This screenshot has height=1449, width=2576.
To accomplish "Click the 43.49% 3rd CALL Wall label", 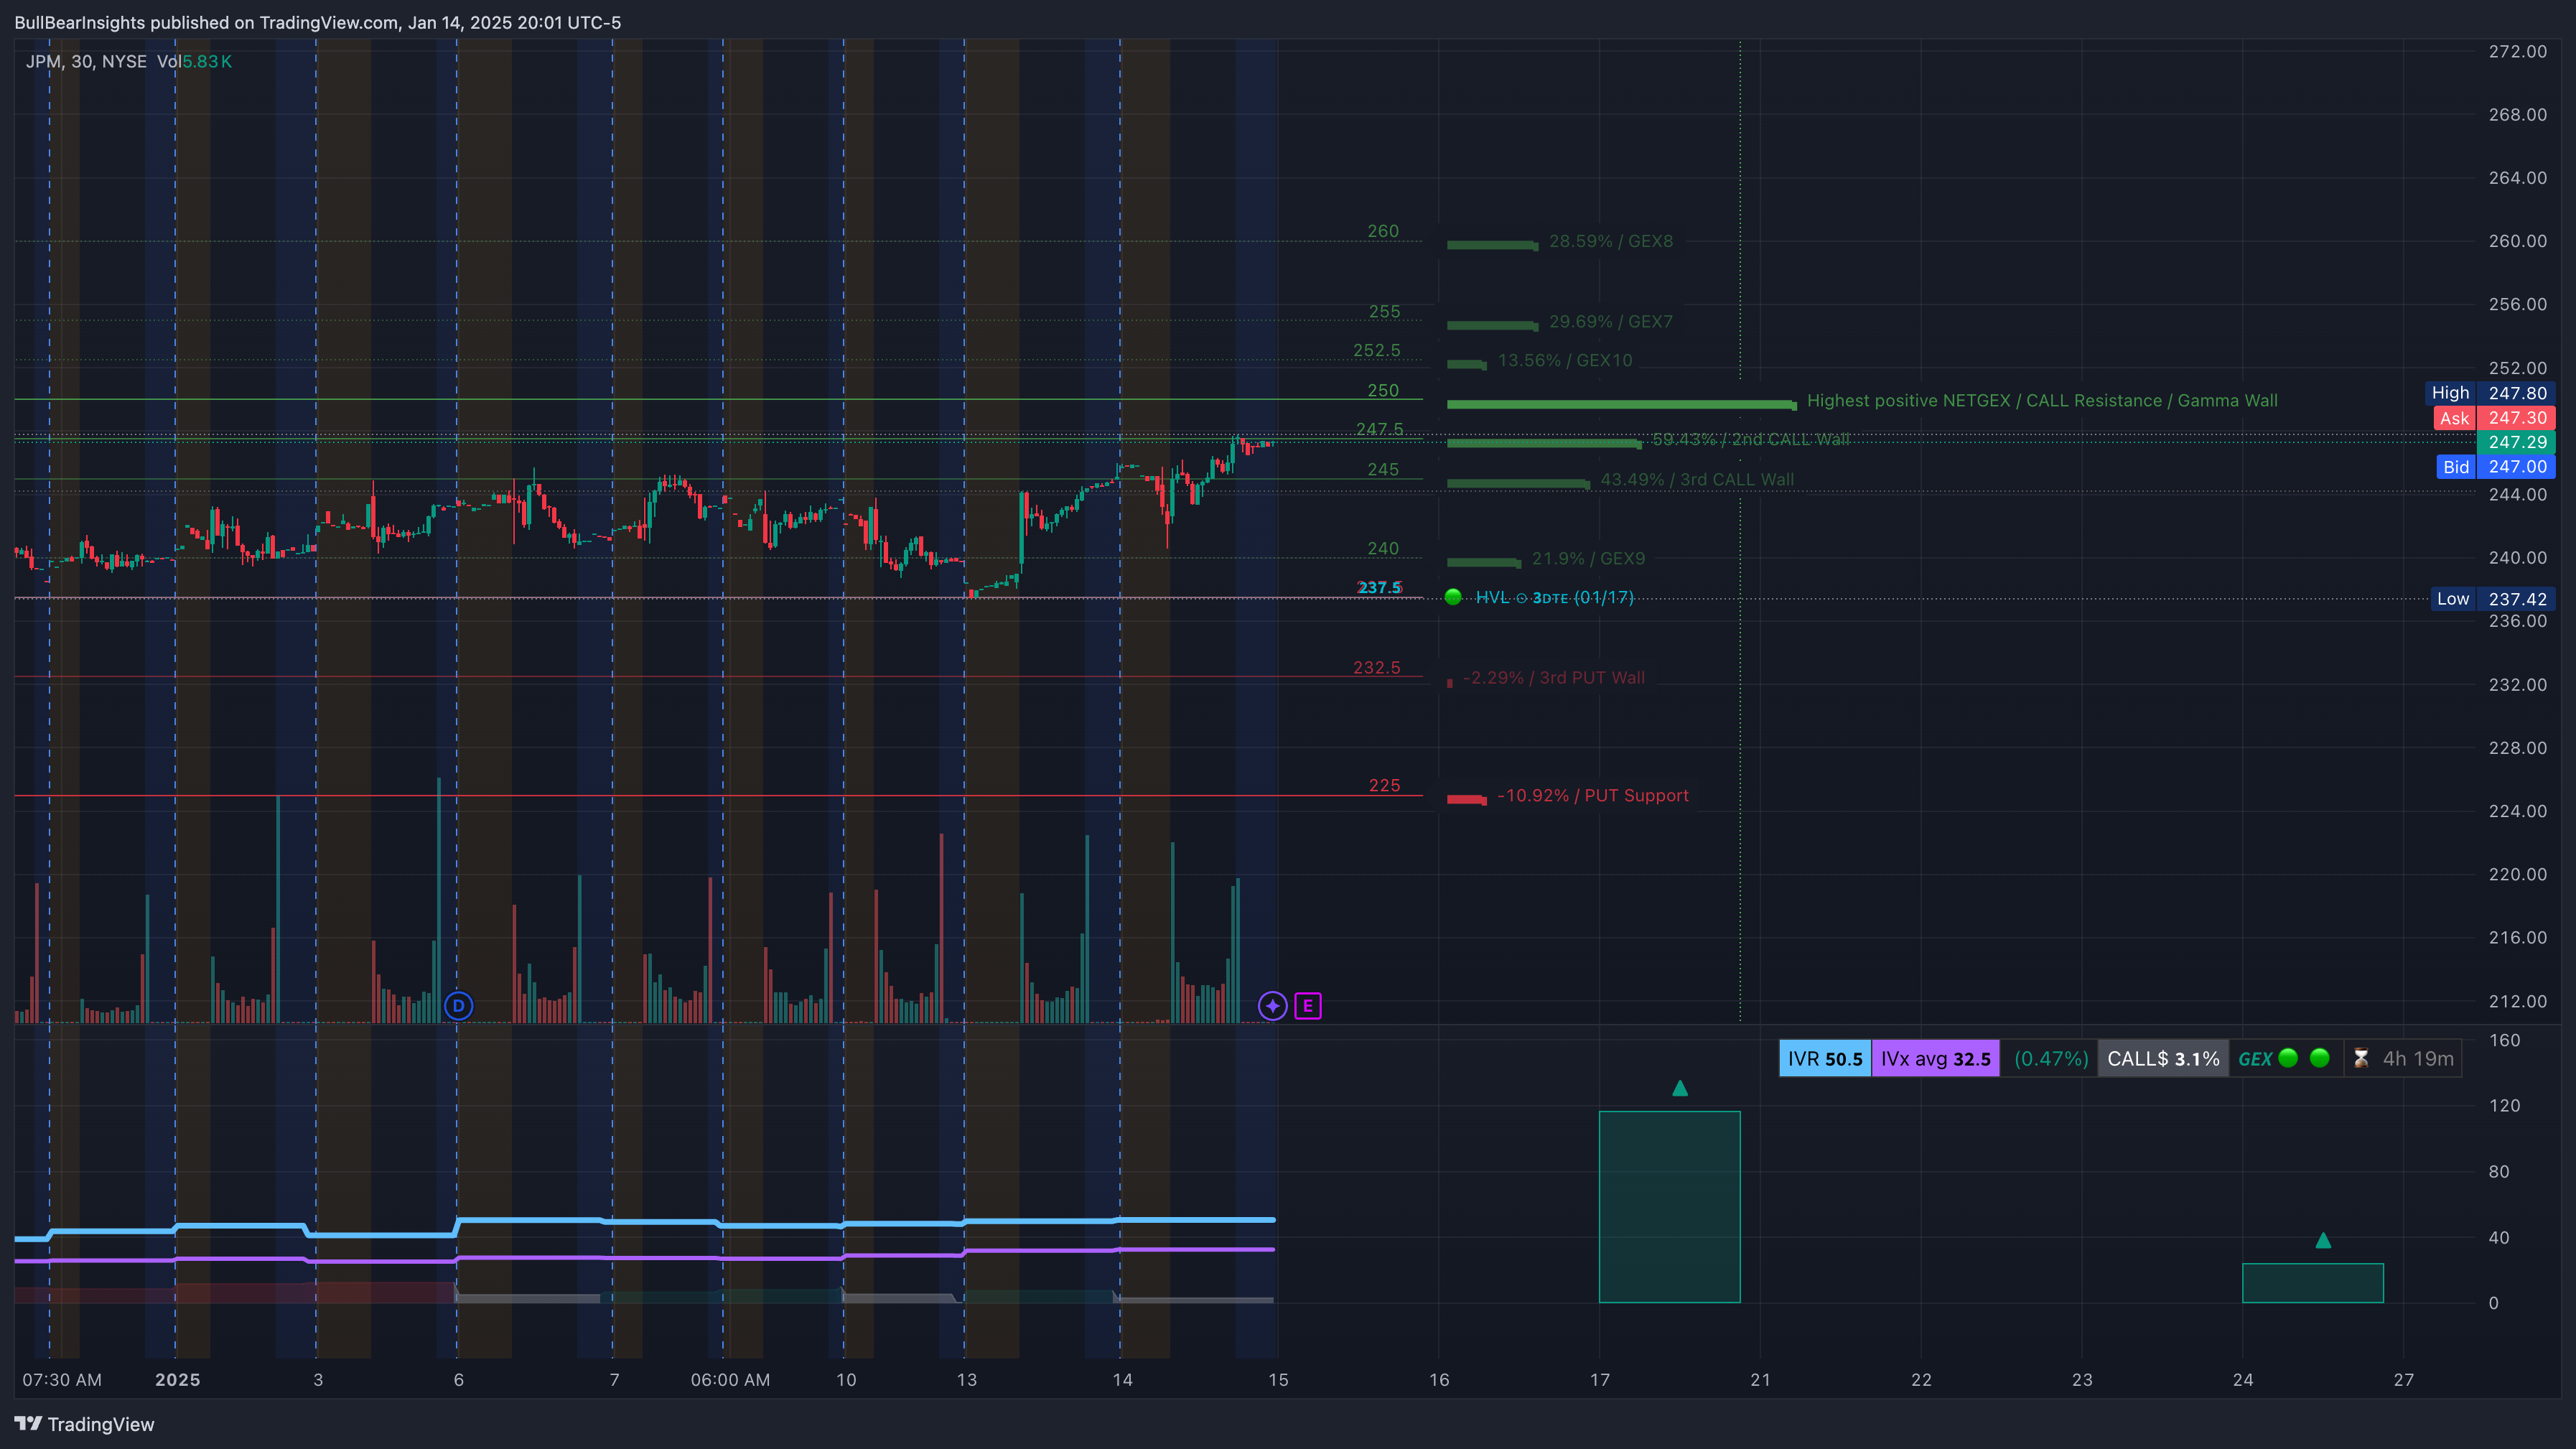I will tap(1697, 480).
